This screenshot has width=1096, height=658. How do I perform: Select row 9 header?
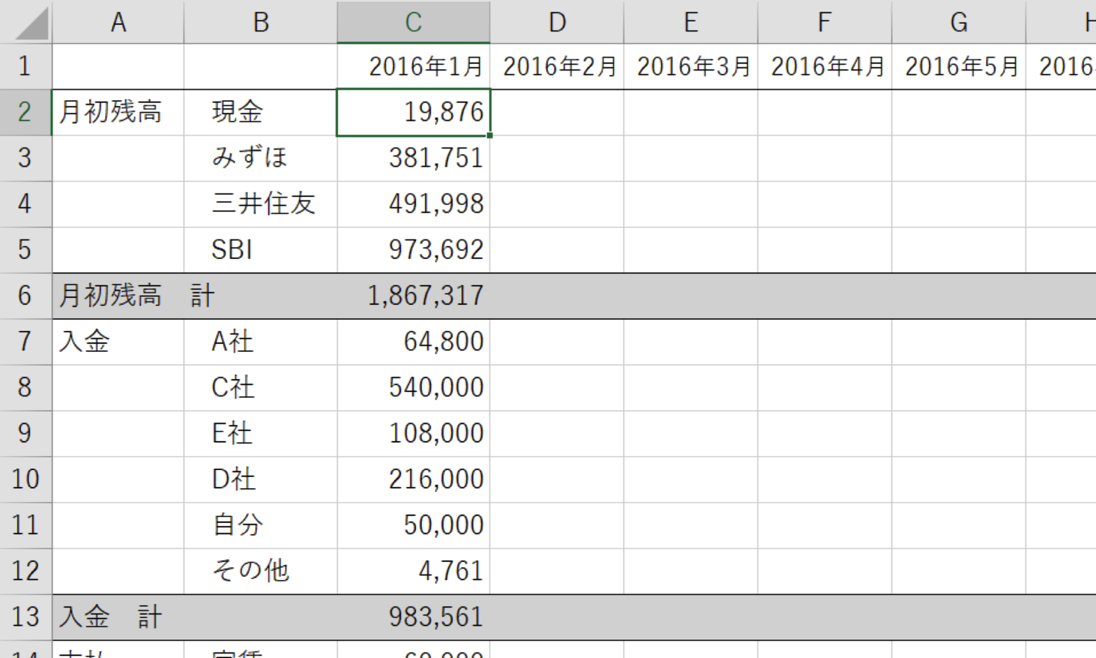coord(26,434)
